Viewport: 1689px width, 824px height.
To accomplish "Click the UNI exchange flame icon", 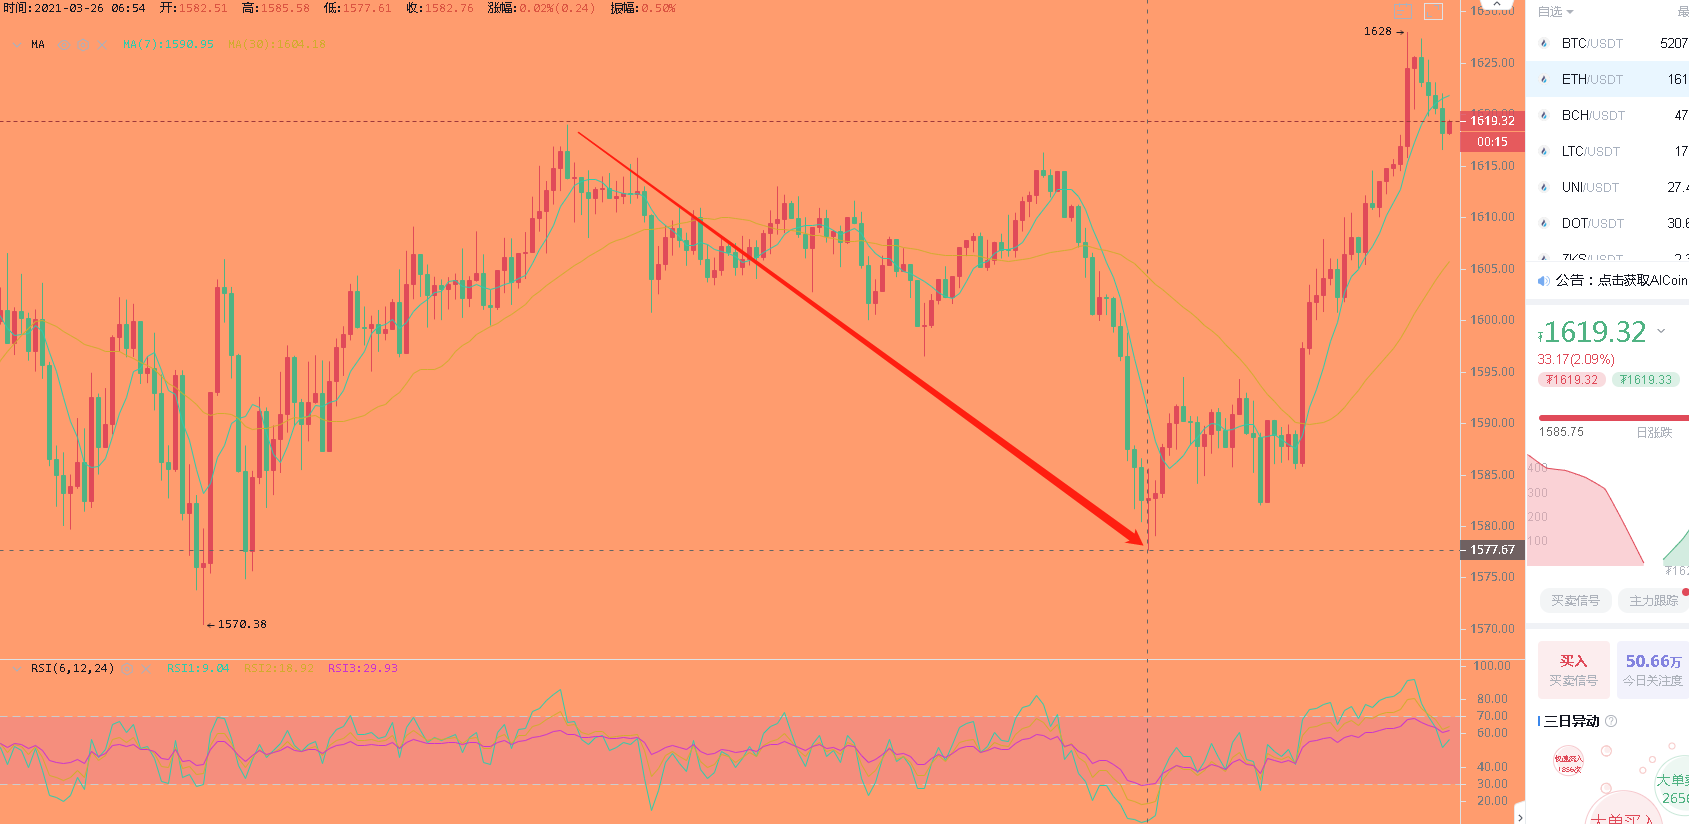I will pyautogui.click(x=1544, y=187).
